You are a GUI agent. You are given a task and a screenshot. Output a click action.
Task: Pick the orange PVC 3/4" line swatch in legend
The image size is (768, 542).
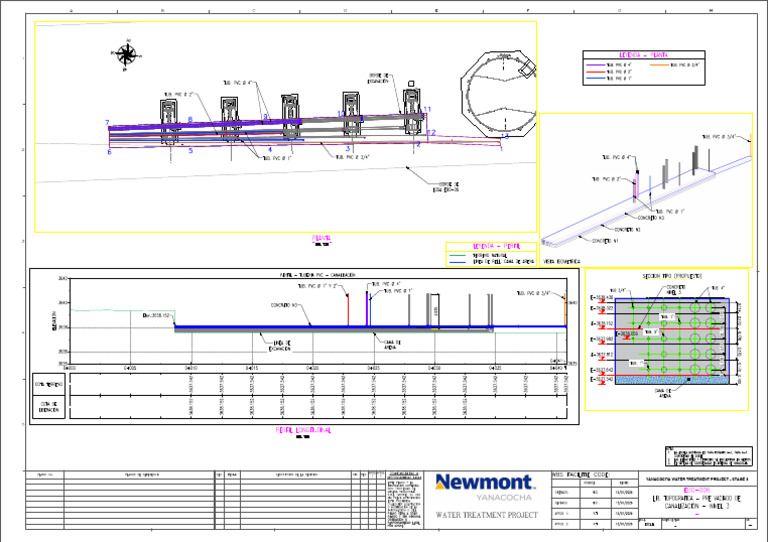[x=659, y=65]
